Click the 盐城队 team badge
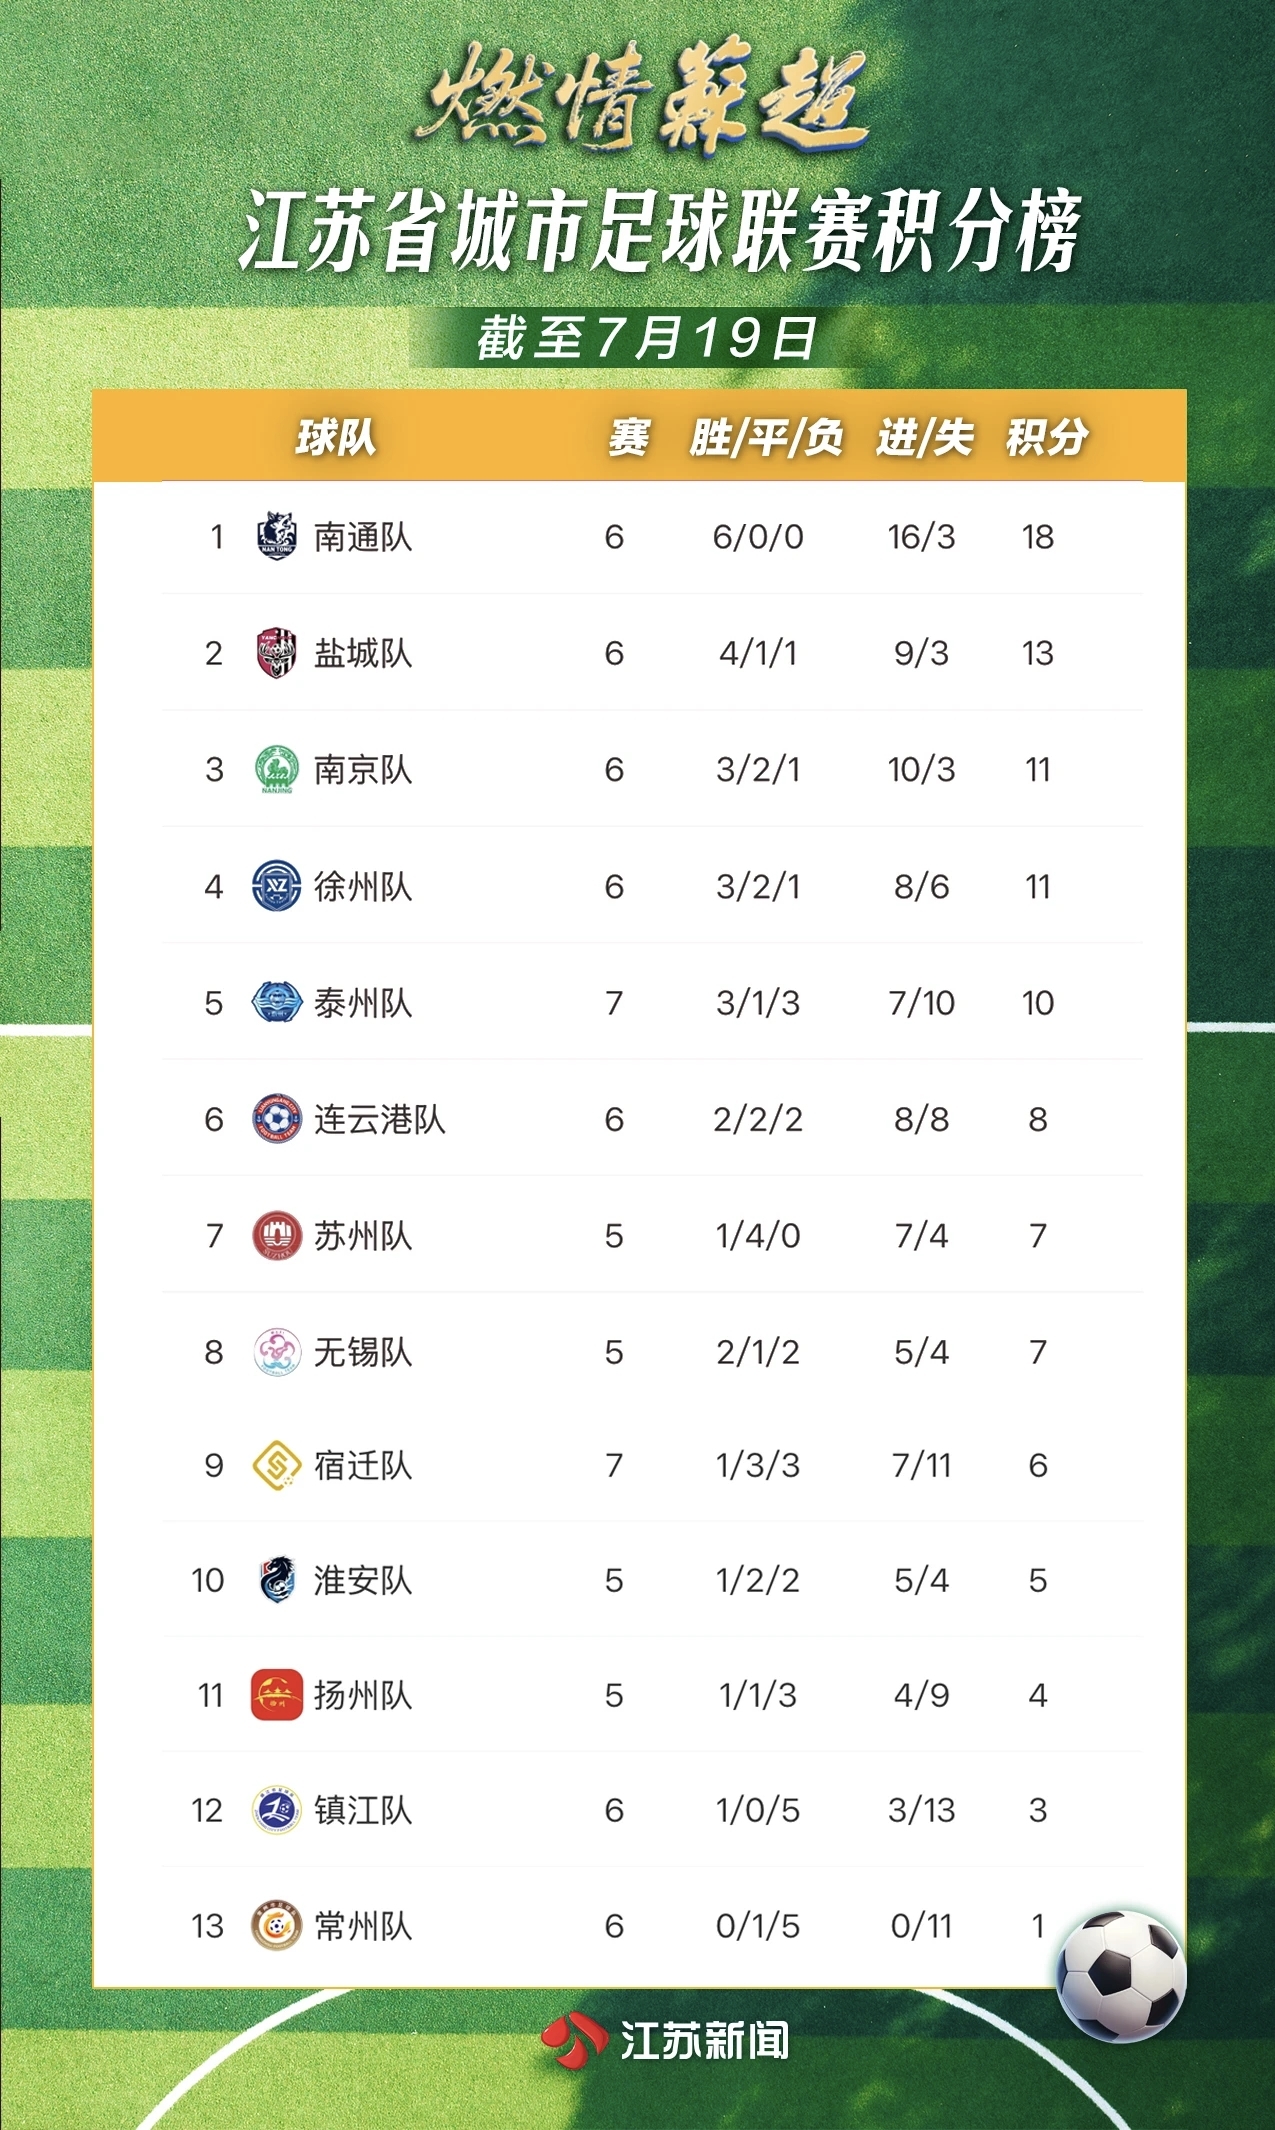1275x2130 pixels. [x=276, y=653]
